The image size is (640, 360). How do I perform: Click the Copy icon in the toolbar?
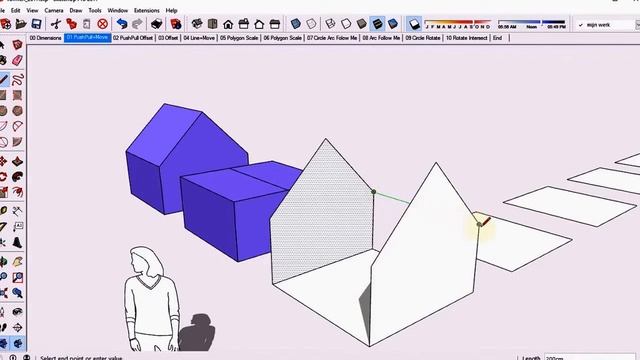(71, 24)
